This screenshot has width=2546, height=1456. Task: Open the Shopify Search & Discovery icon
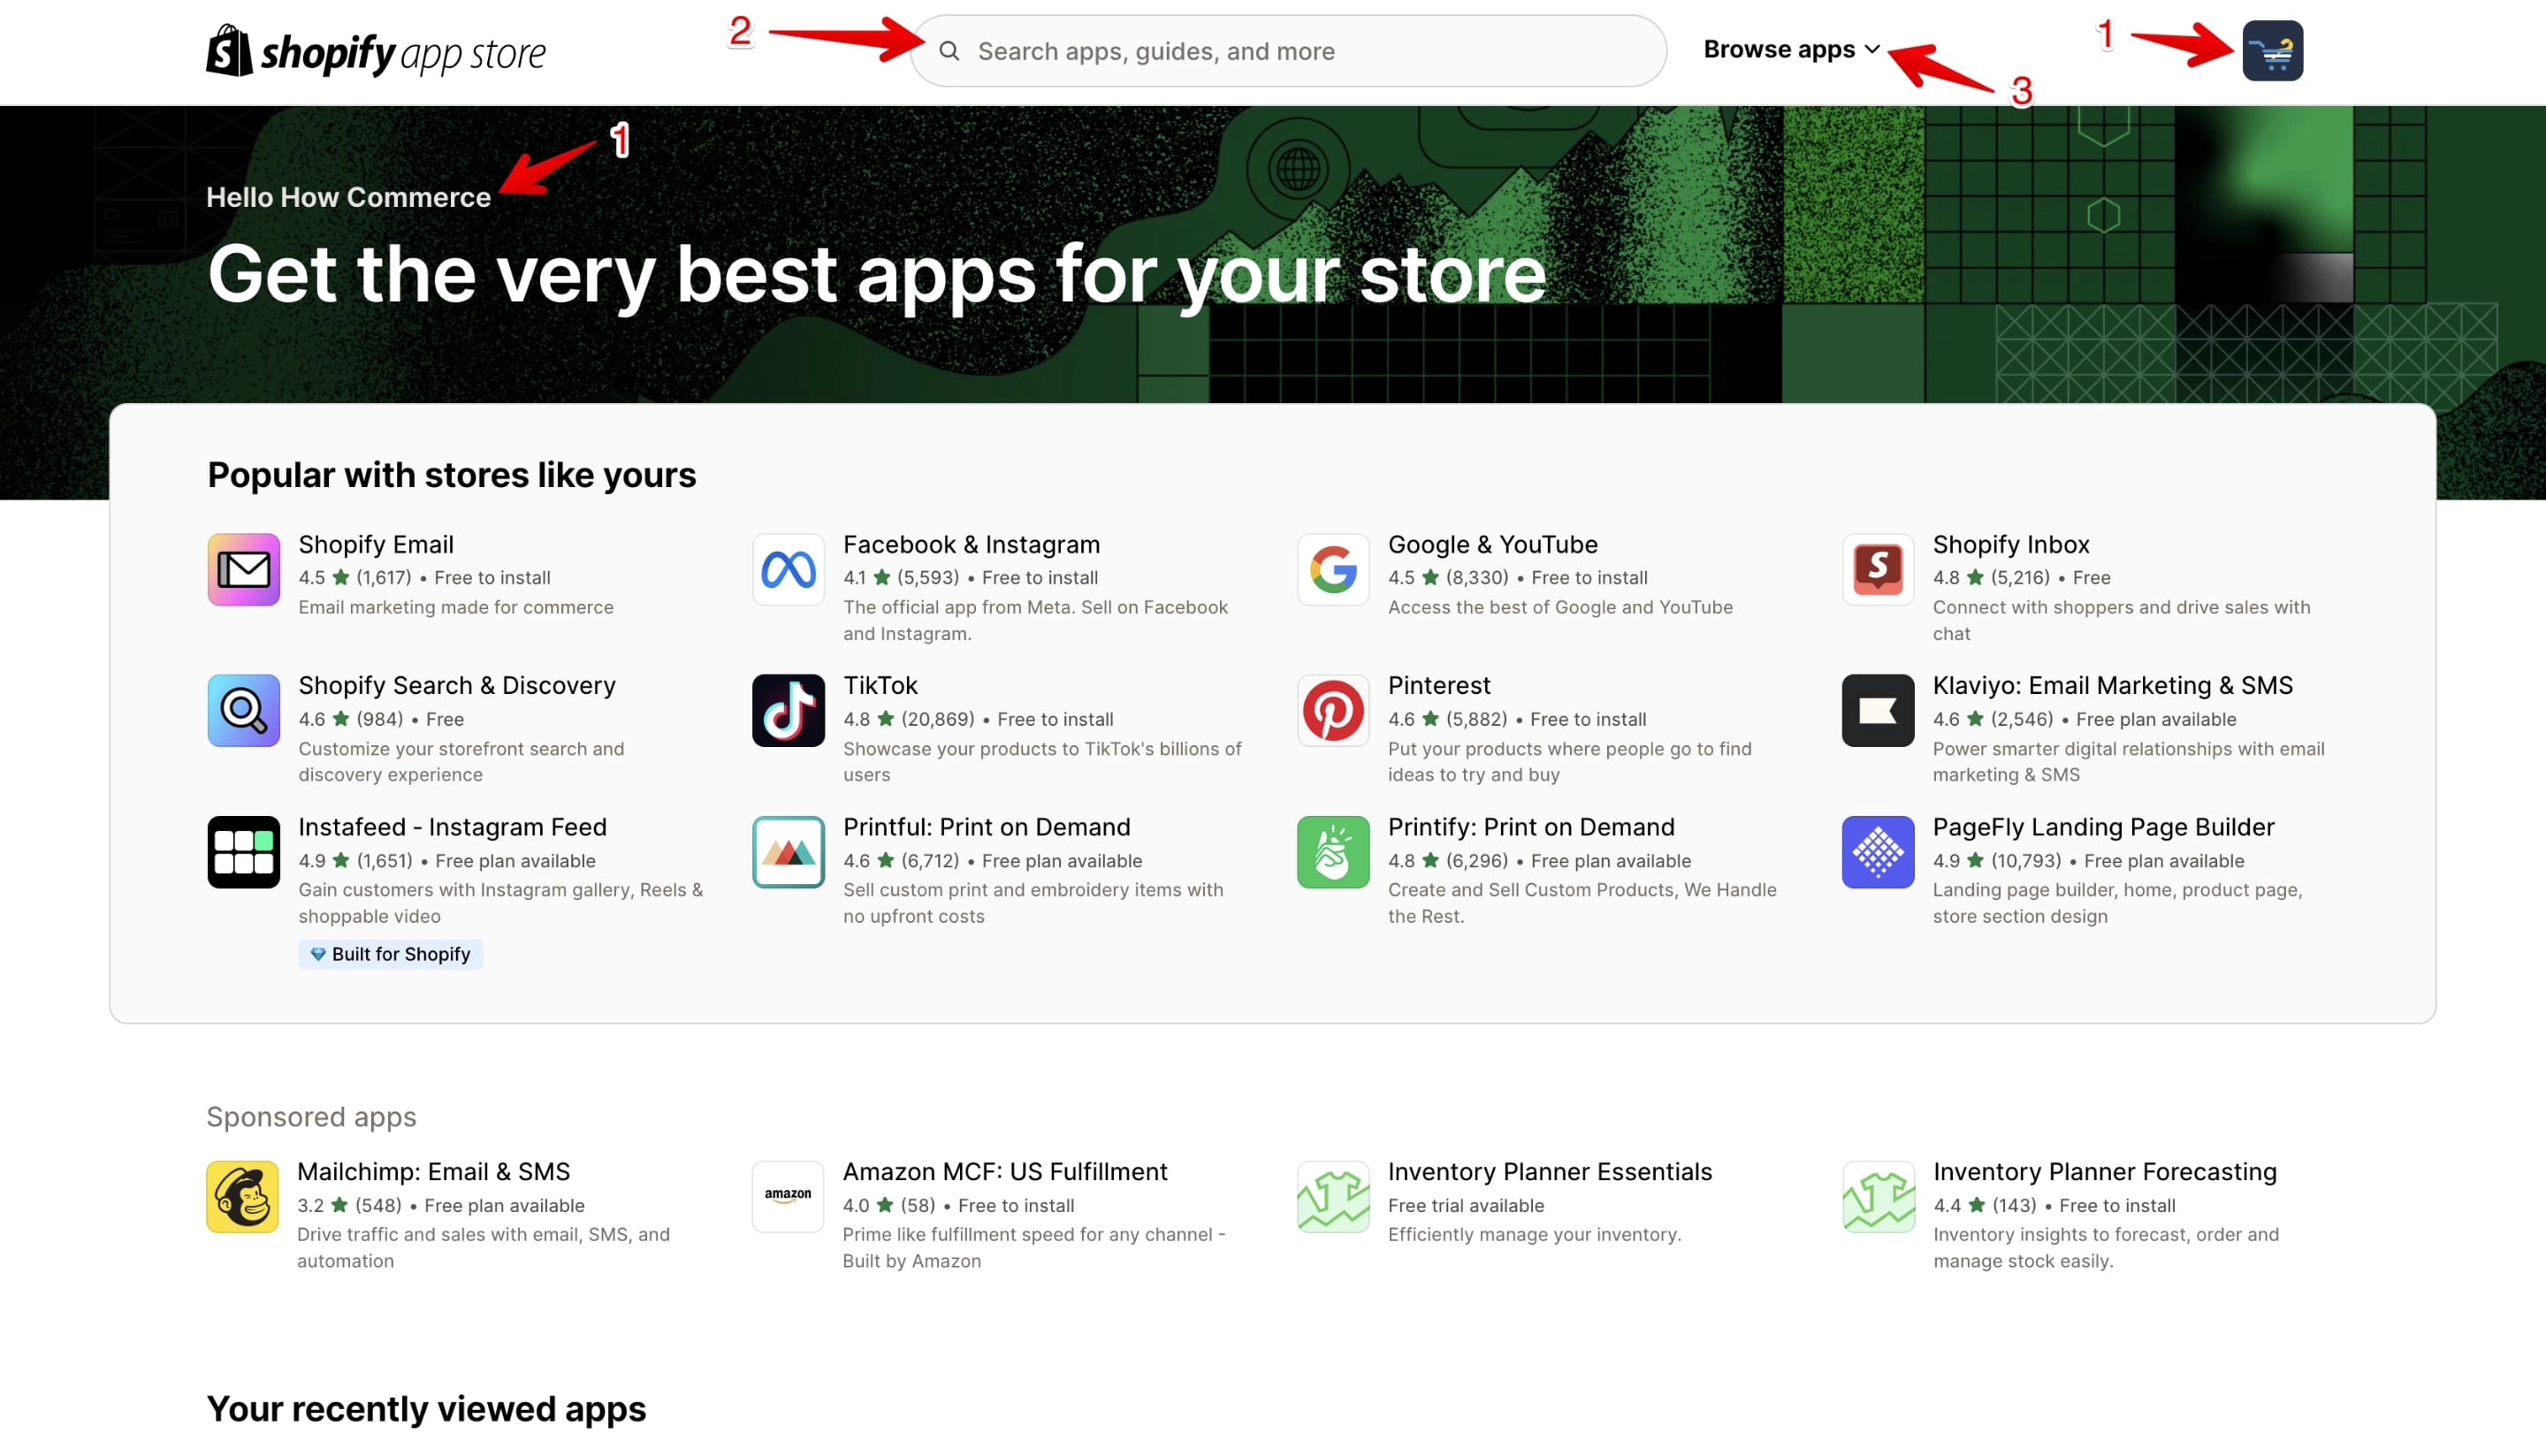(x=243, y=710)
